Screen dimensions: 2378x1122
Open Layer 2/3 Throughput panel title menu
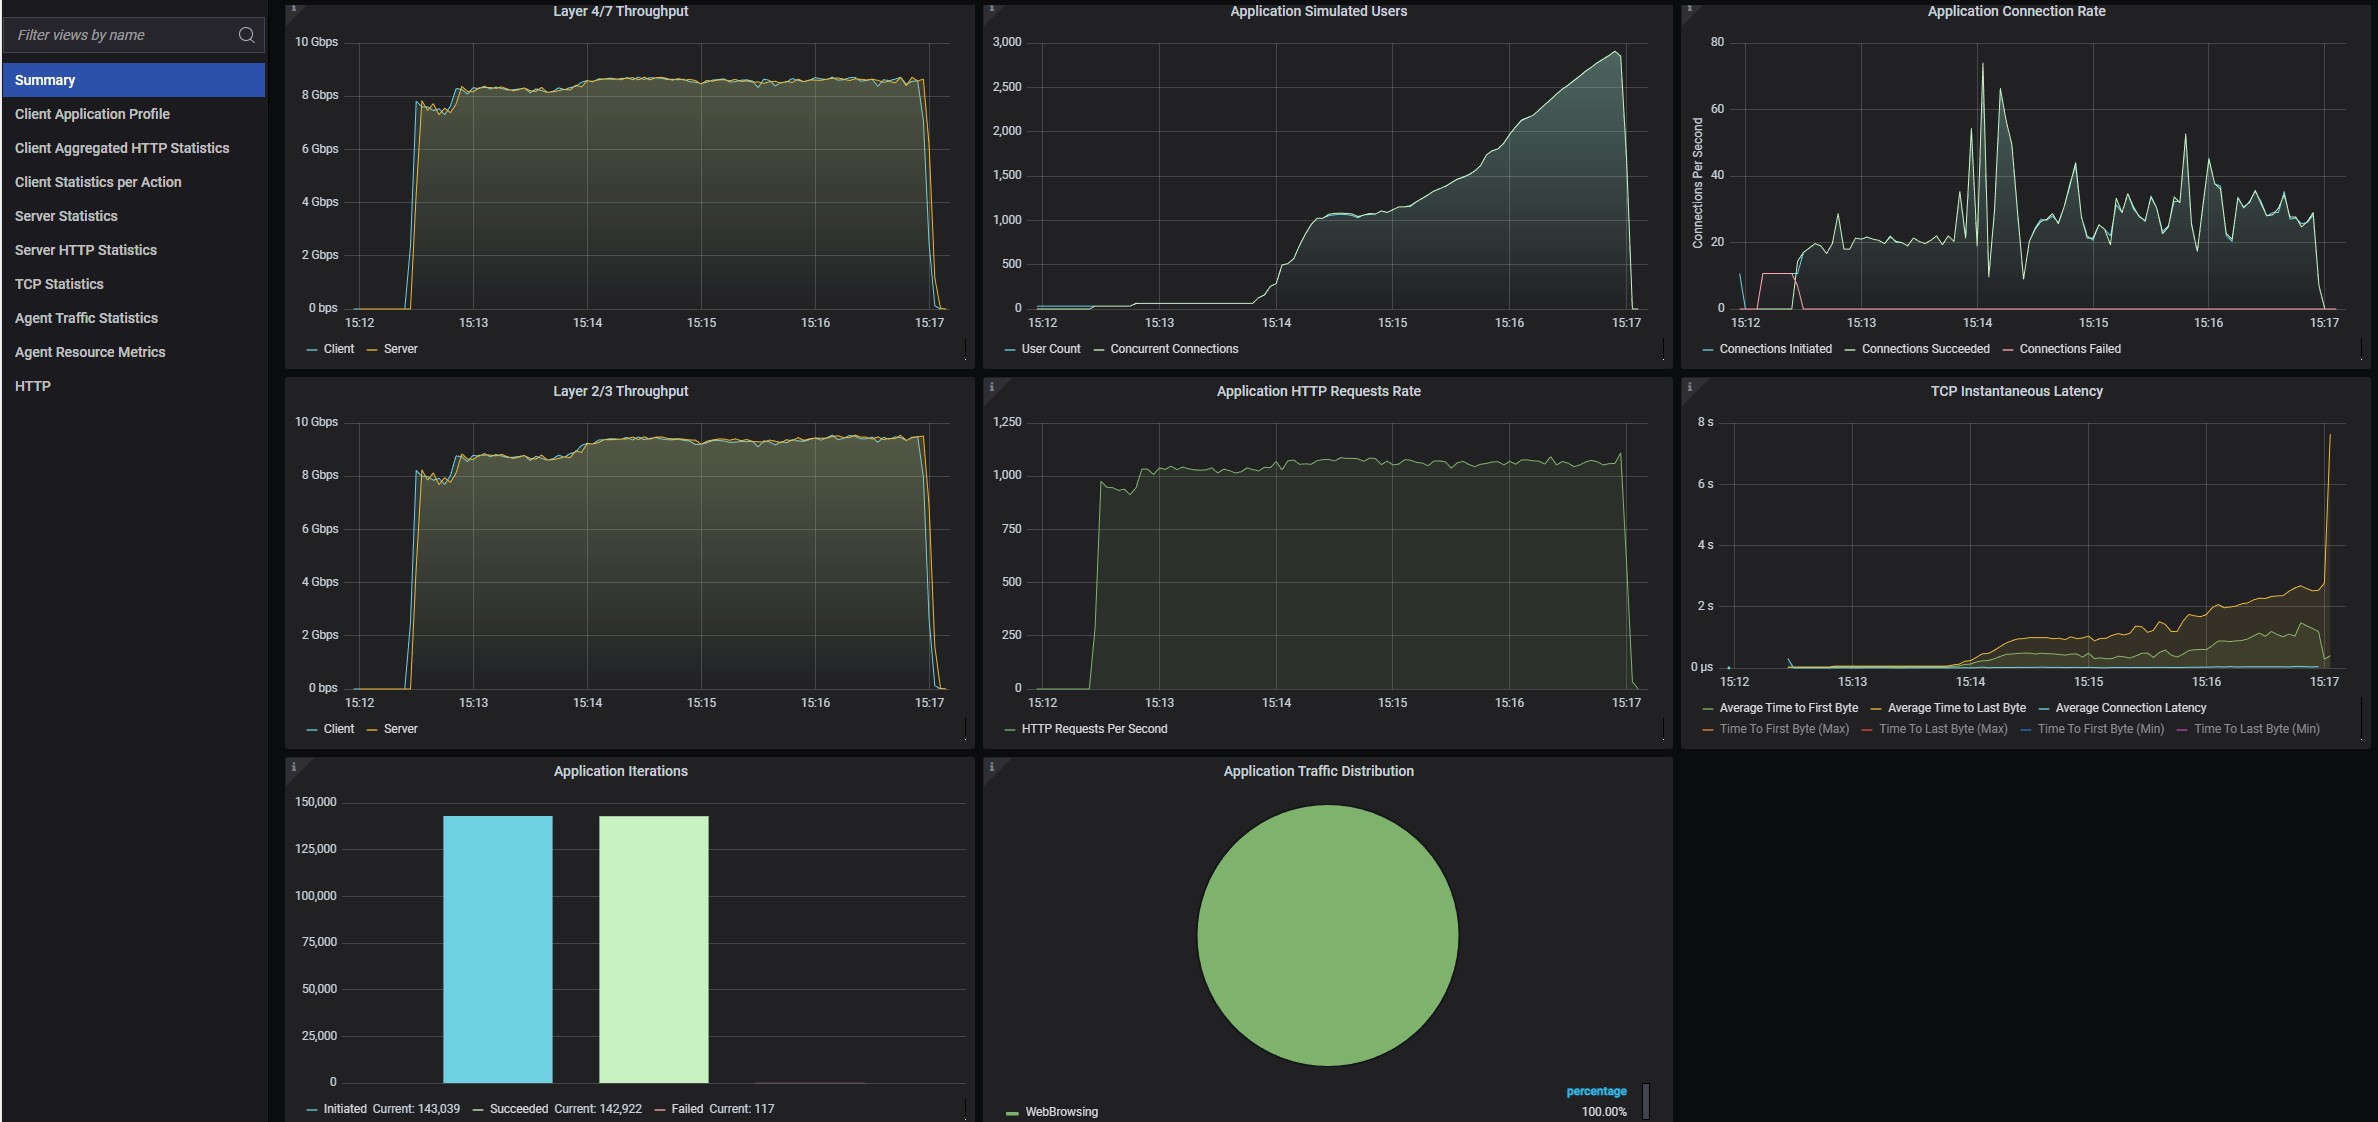click(620, 391)
